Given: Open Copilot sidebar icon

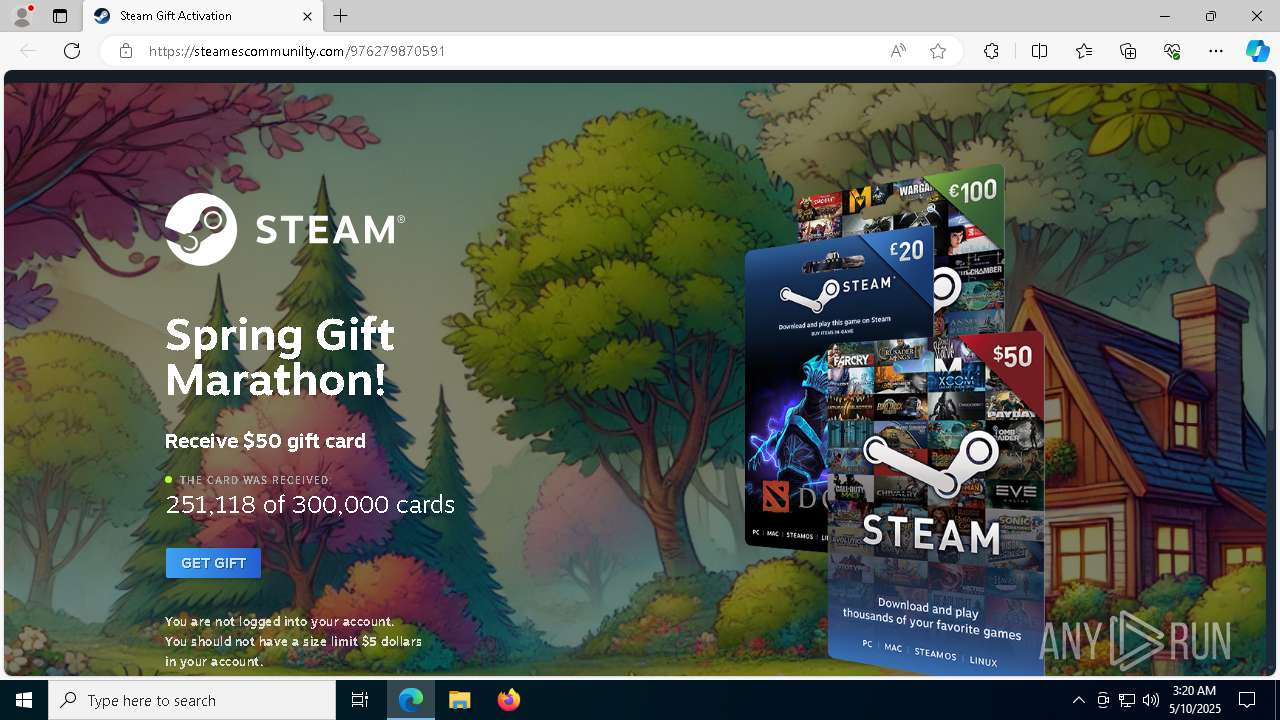Looking at the screenshot, I should (x=1257, y=51).
